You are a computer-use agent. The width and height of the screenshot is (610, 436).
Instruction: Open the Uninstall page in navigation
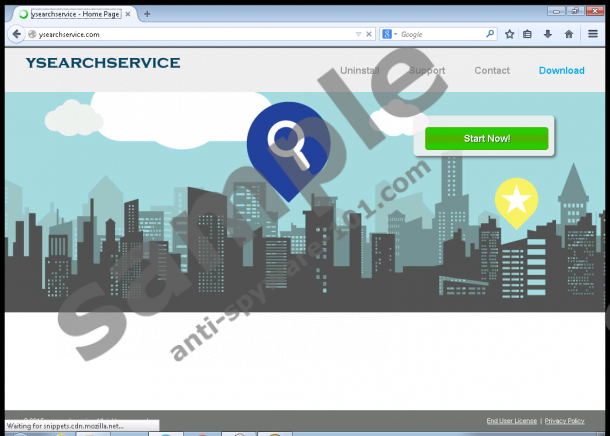pos(361,71)
